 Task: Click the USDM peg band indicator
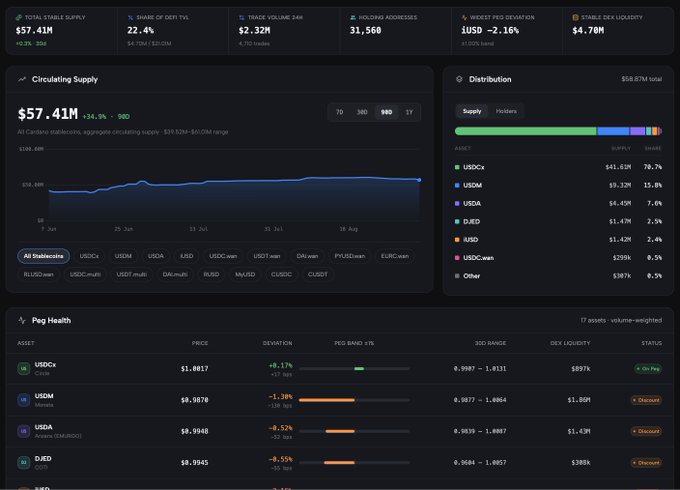pos(354,400)
